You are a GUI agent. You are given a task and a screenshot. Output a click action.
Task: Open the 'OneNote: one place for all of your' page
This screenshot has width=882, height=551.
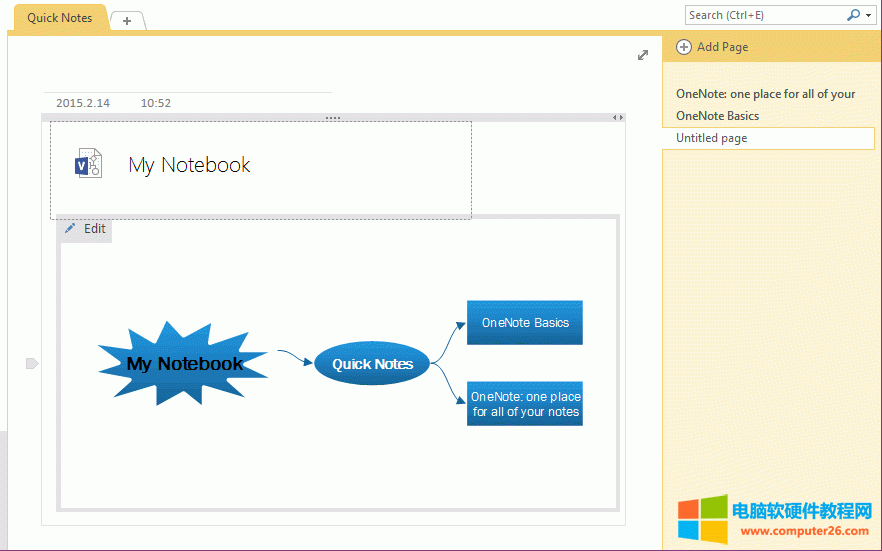(765, 94)
